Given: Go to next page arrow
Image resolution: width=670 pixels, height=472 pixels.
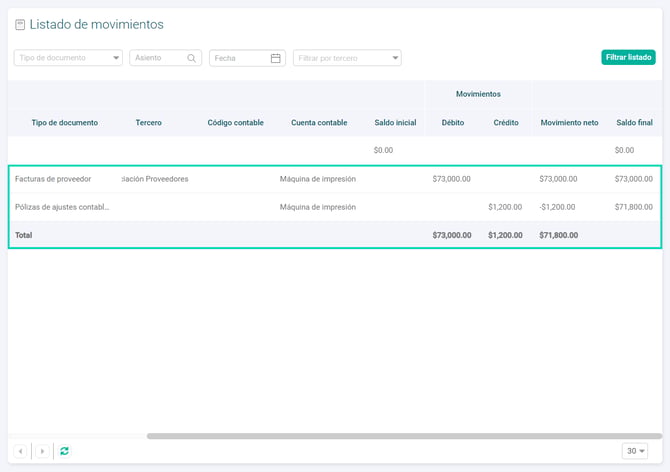Looking at the screenshot, I should 42,451.
